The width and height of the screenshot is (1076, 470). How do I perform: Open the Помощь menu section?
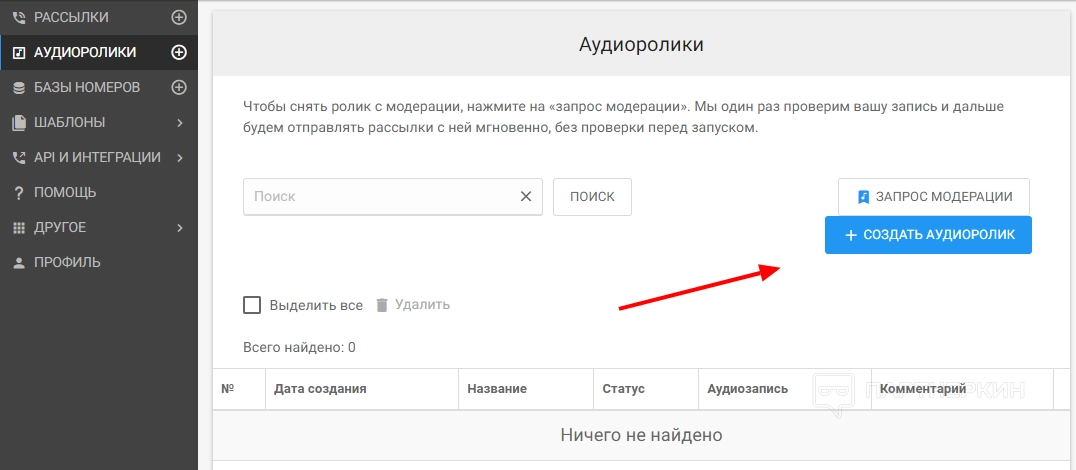pyautogui.click(x=99, y=193)
